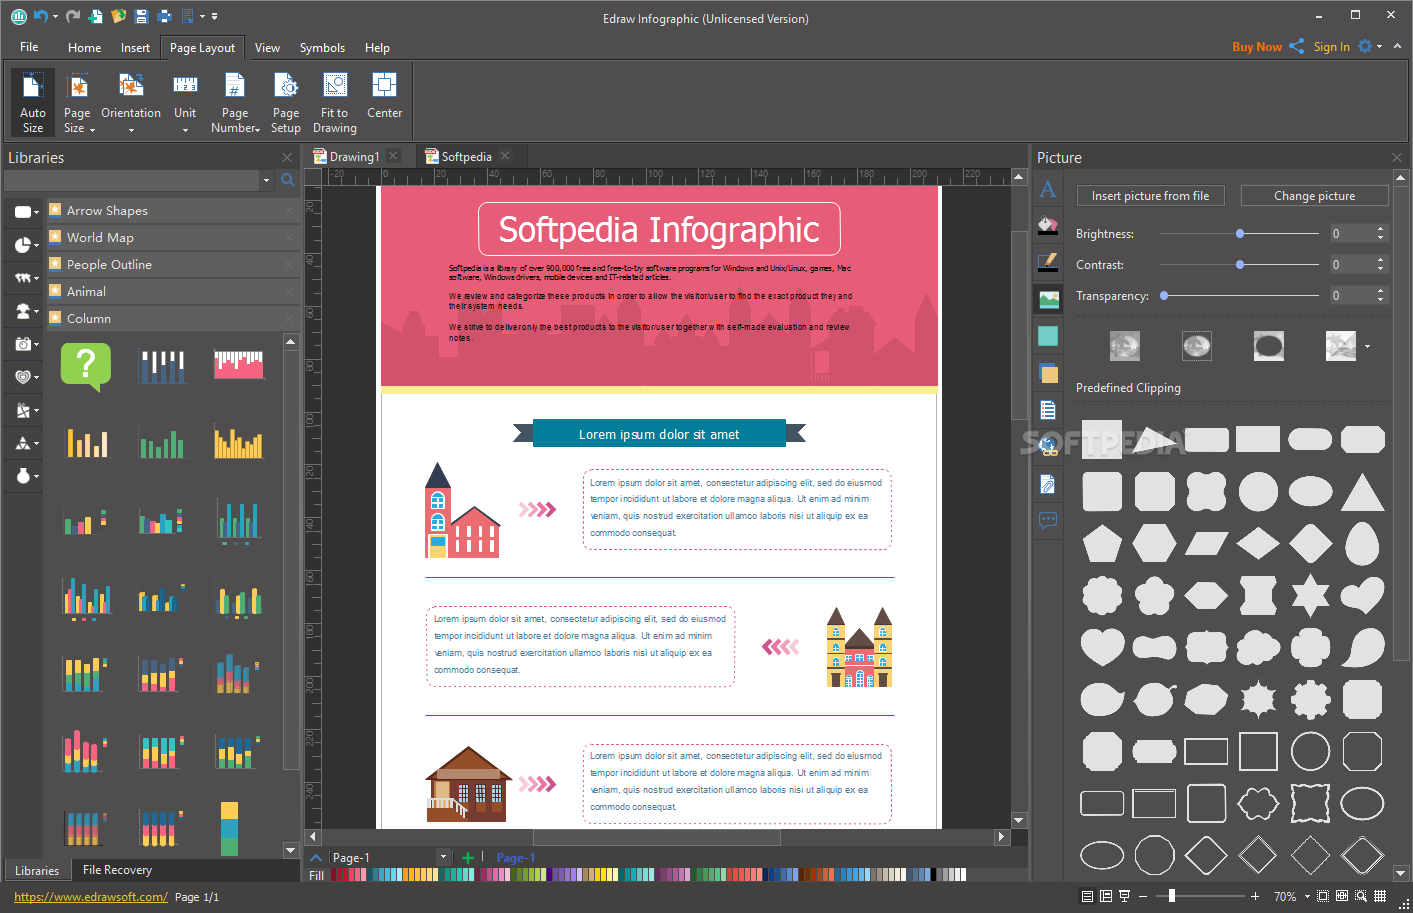Open the hyperlink globe panel icon
This screenshot has width=1413, height=913.
pyautogui.click(x=1048, y=447)
